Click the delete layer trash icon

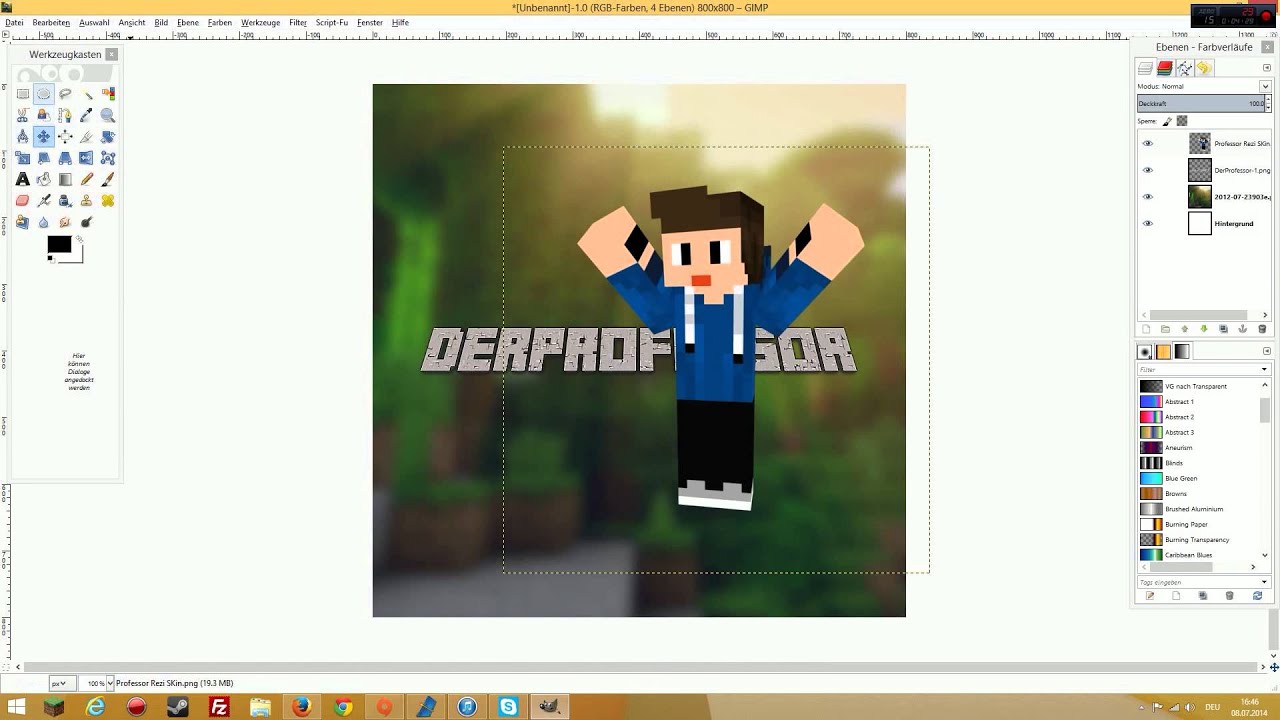tap(1262, 329)
